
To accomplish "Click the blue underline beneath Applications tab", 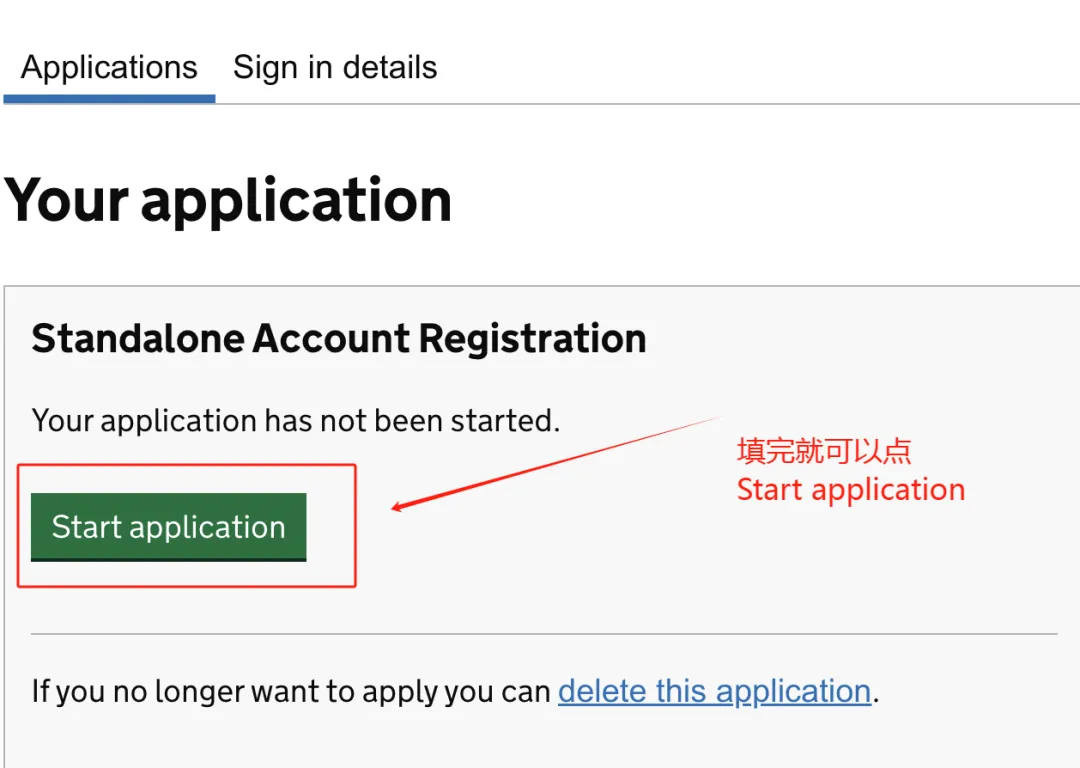I will (109, 99).
